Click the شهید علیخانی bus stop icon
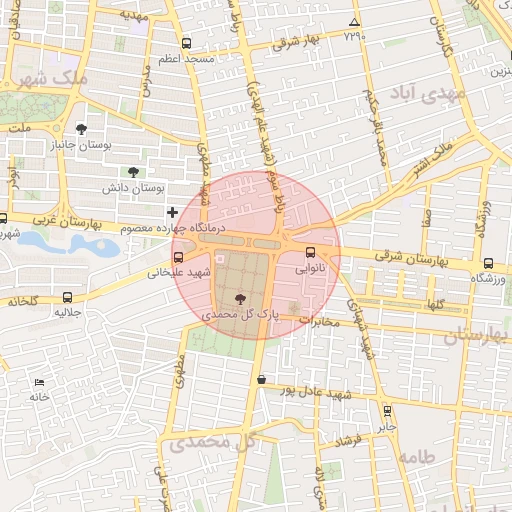 (178, 257)
